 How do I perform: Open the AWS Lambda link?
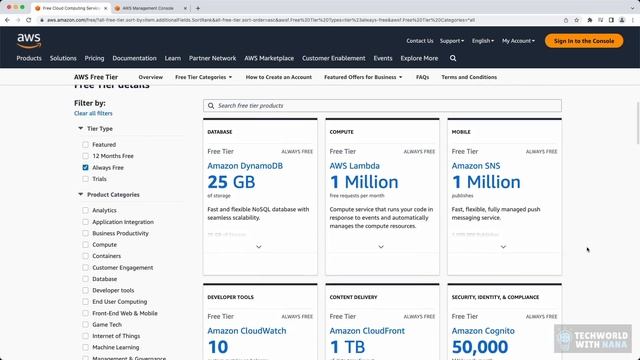click(355, 166)
